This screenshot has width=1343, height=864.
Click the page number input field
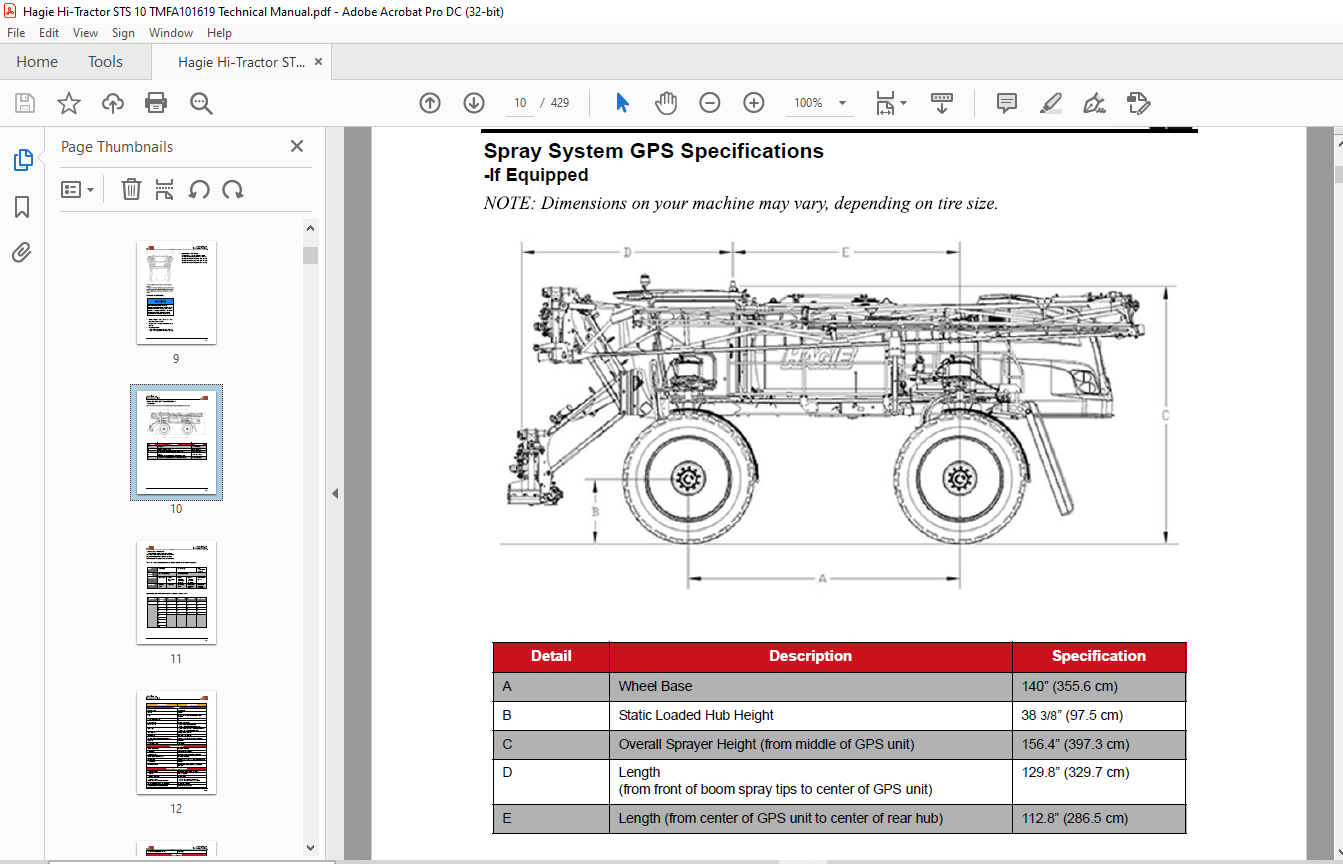pos(520,103)
